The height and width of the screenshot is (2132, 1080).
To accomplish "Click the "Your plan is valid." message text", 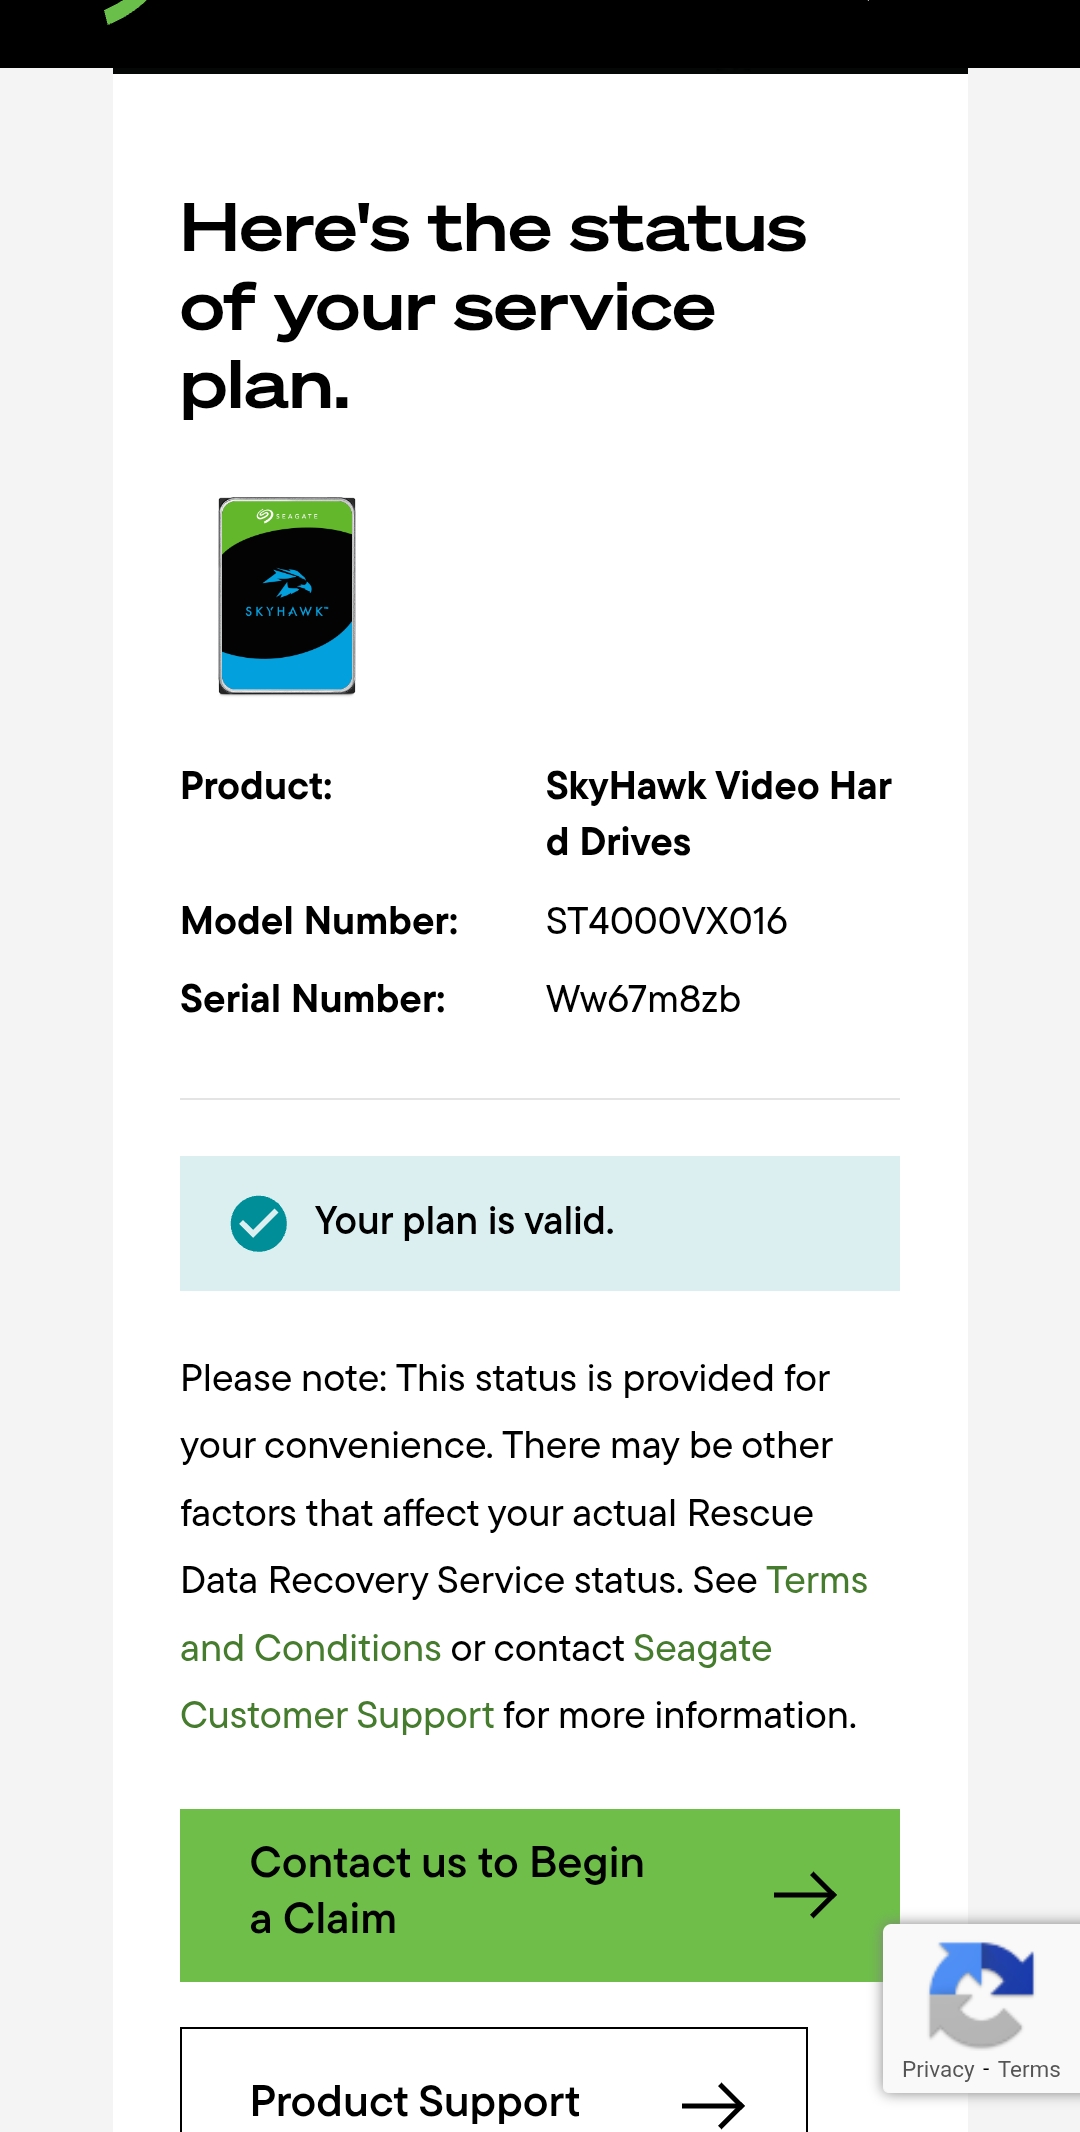I will 464,1221.
